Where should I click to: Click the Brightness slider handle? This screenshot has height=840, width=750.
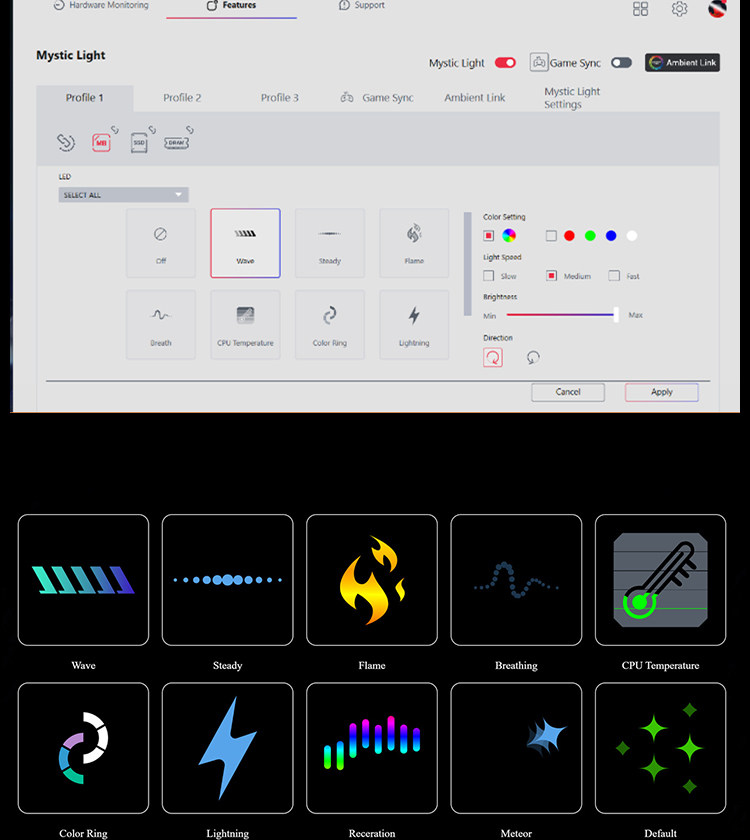(616, 315)
